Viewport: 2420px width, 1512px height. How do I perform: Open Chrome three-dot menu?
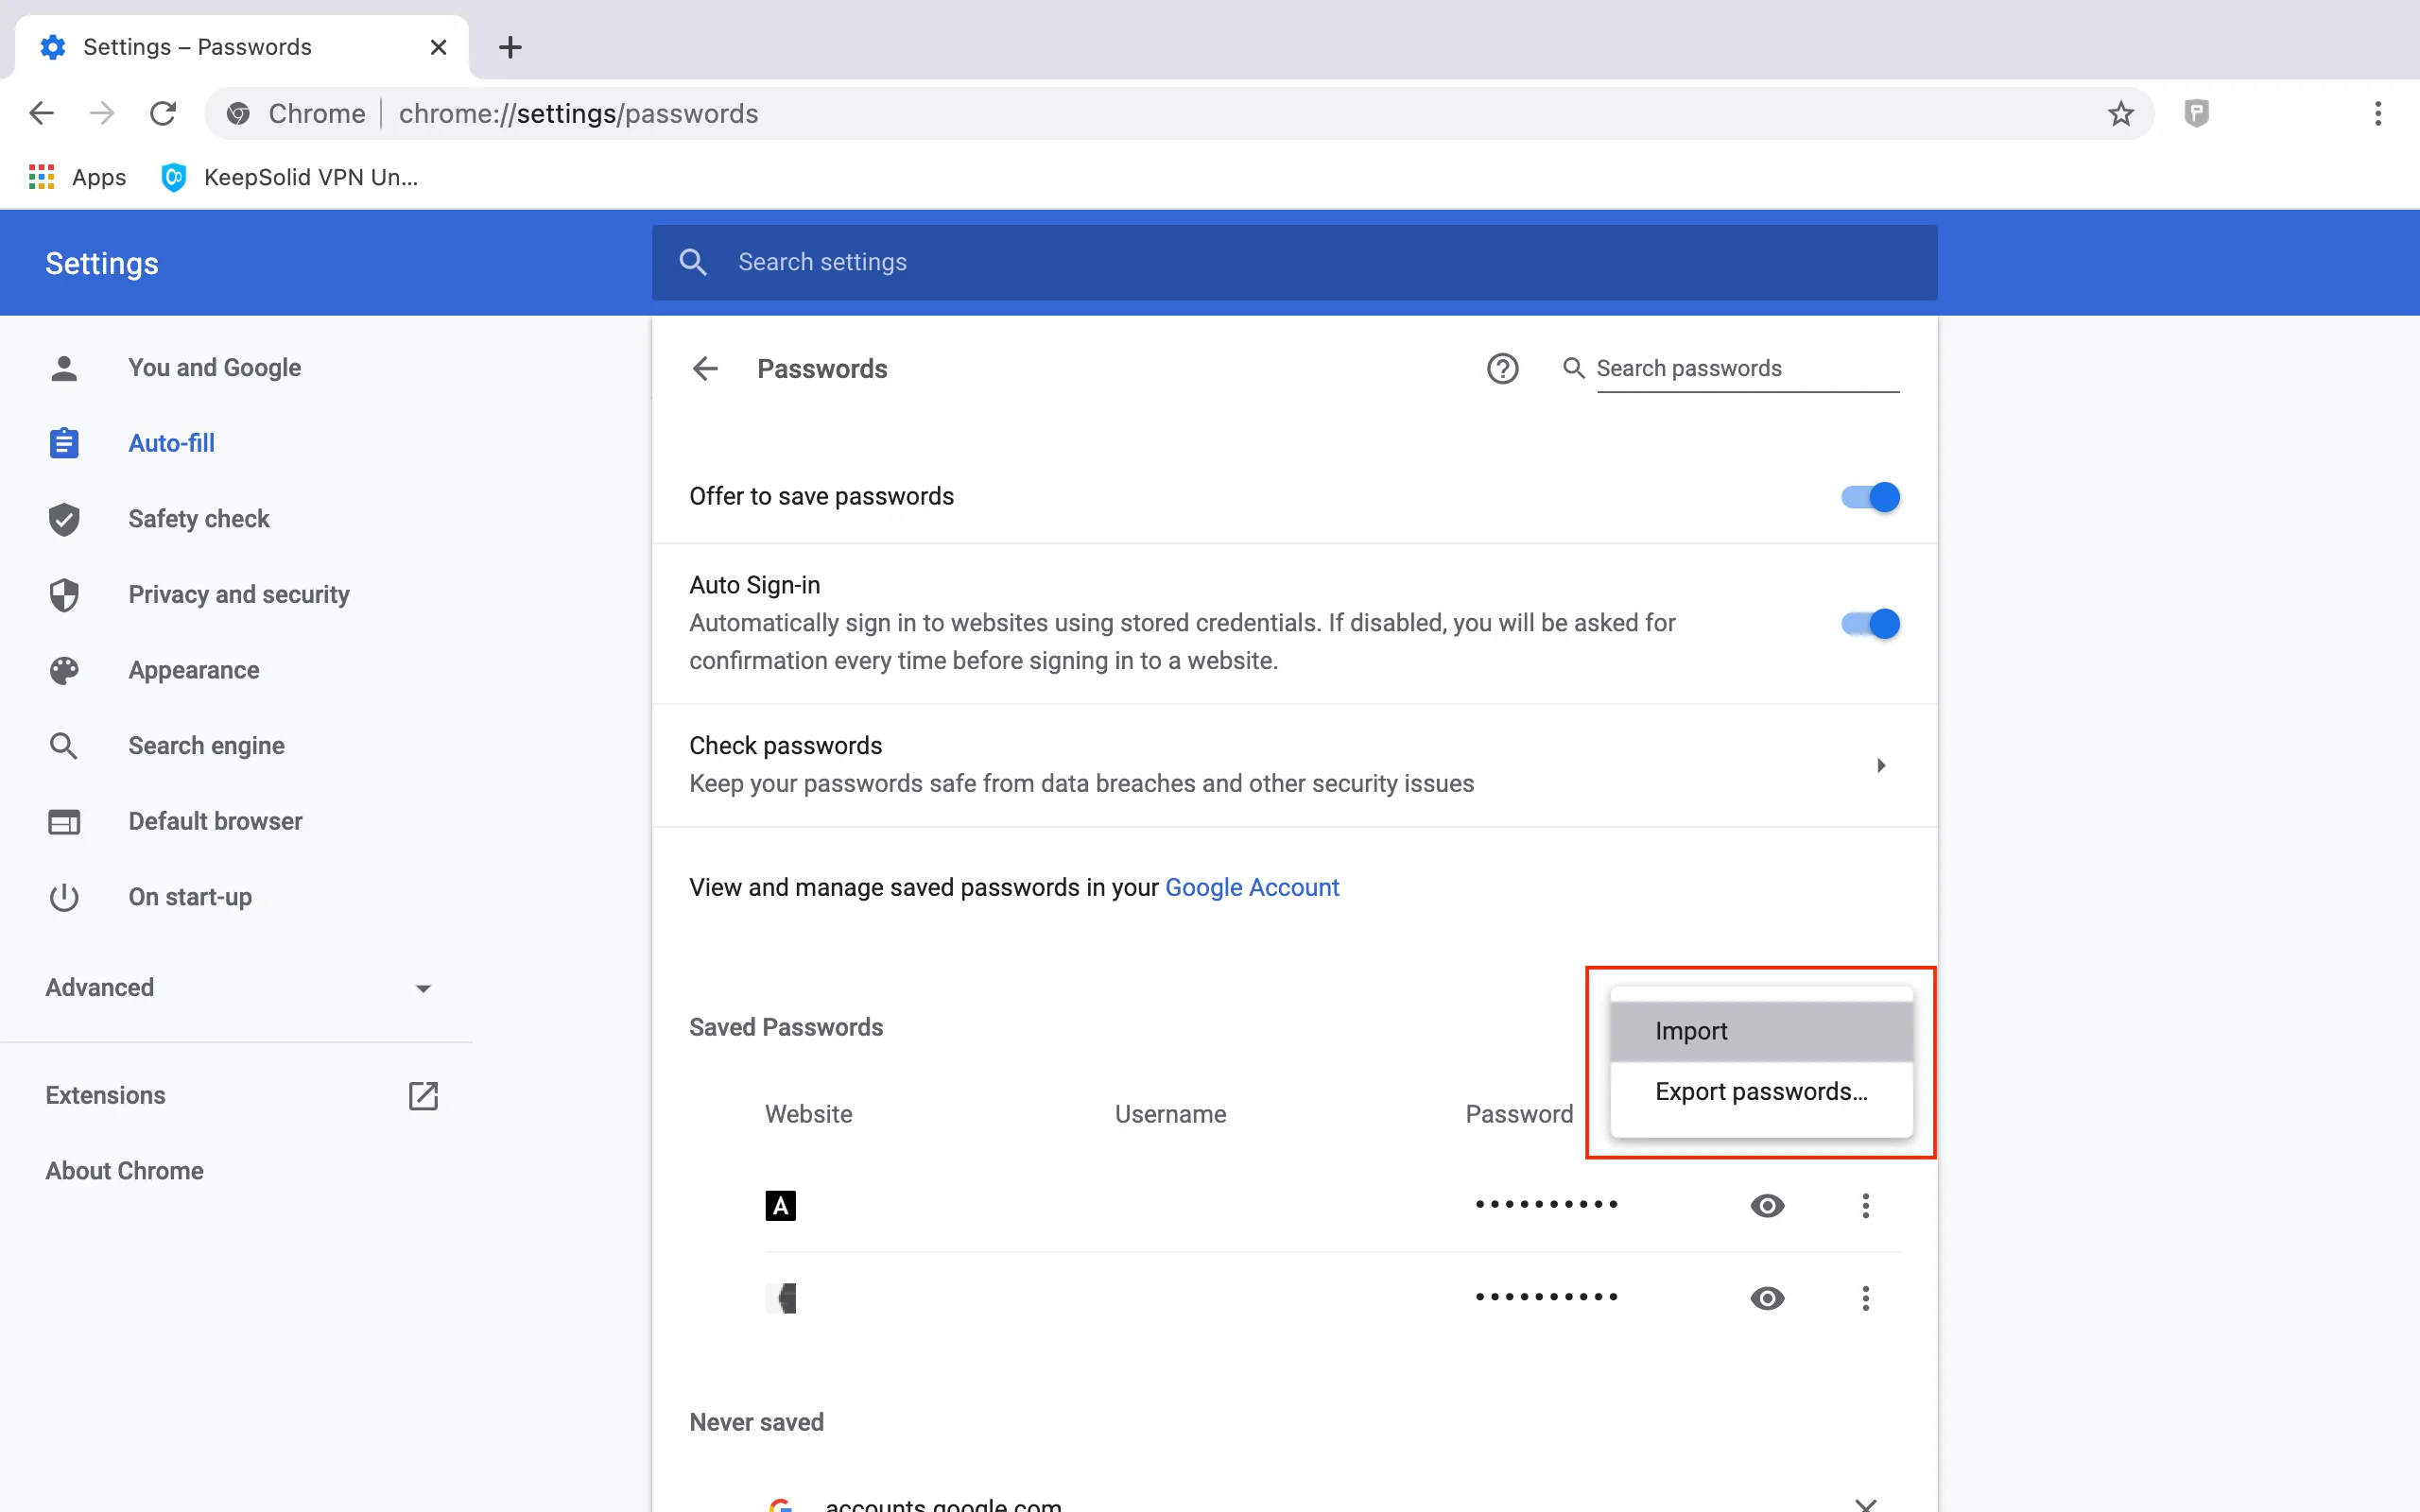2377,113
